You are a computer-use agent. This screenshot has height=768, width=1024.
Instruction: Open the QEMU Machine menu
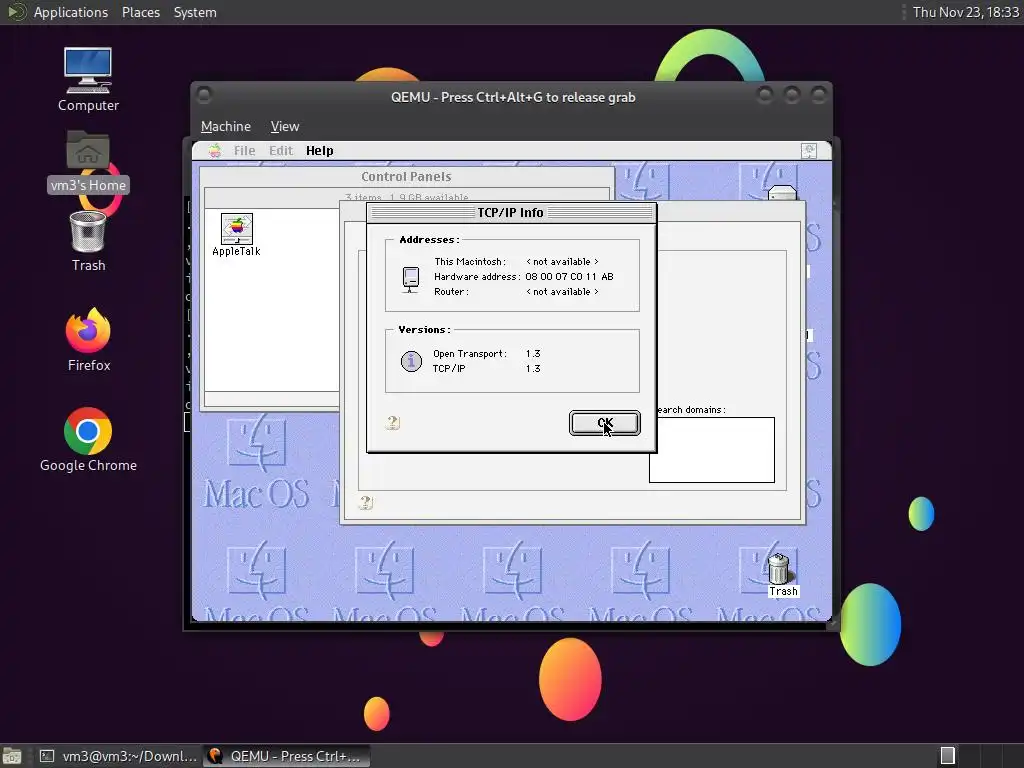tap(225, 127)
